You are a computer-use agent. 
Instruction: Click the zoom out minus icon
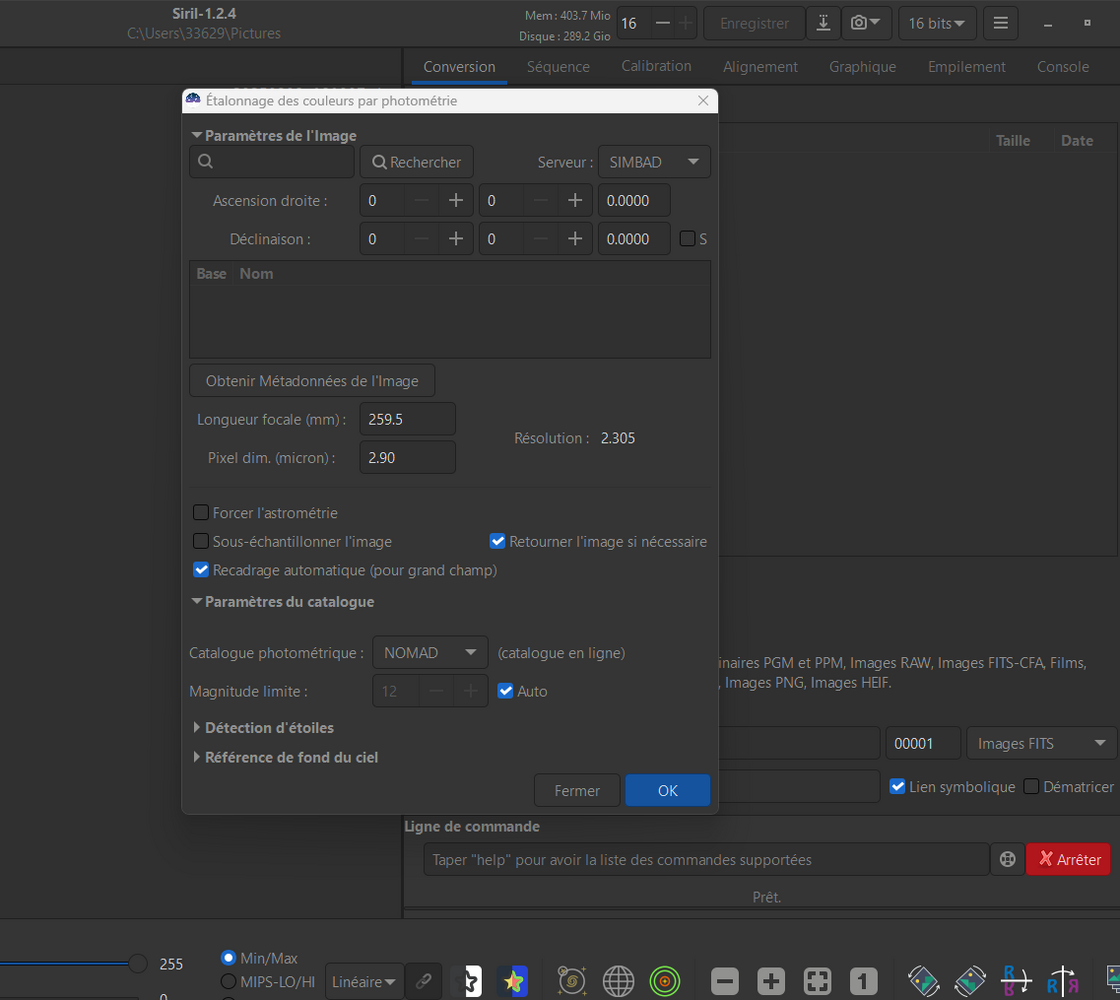726,981
